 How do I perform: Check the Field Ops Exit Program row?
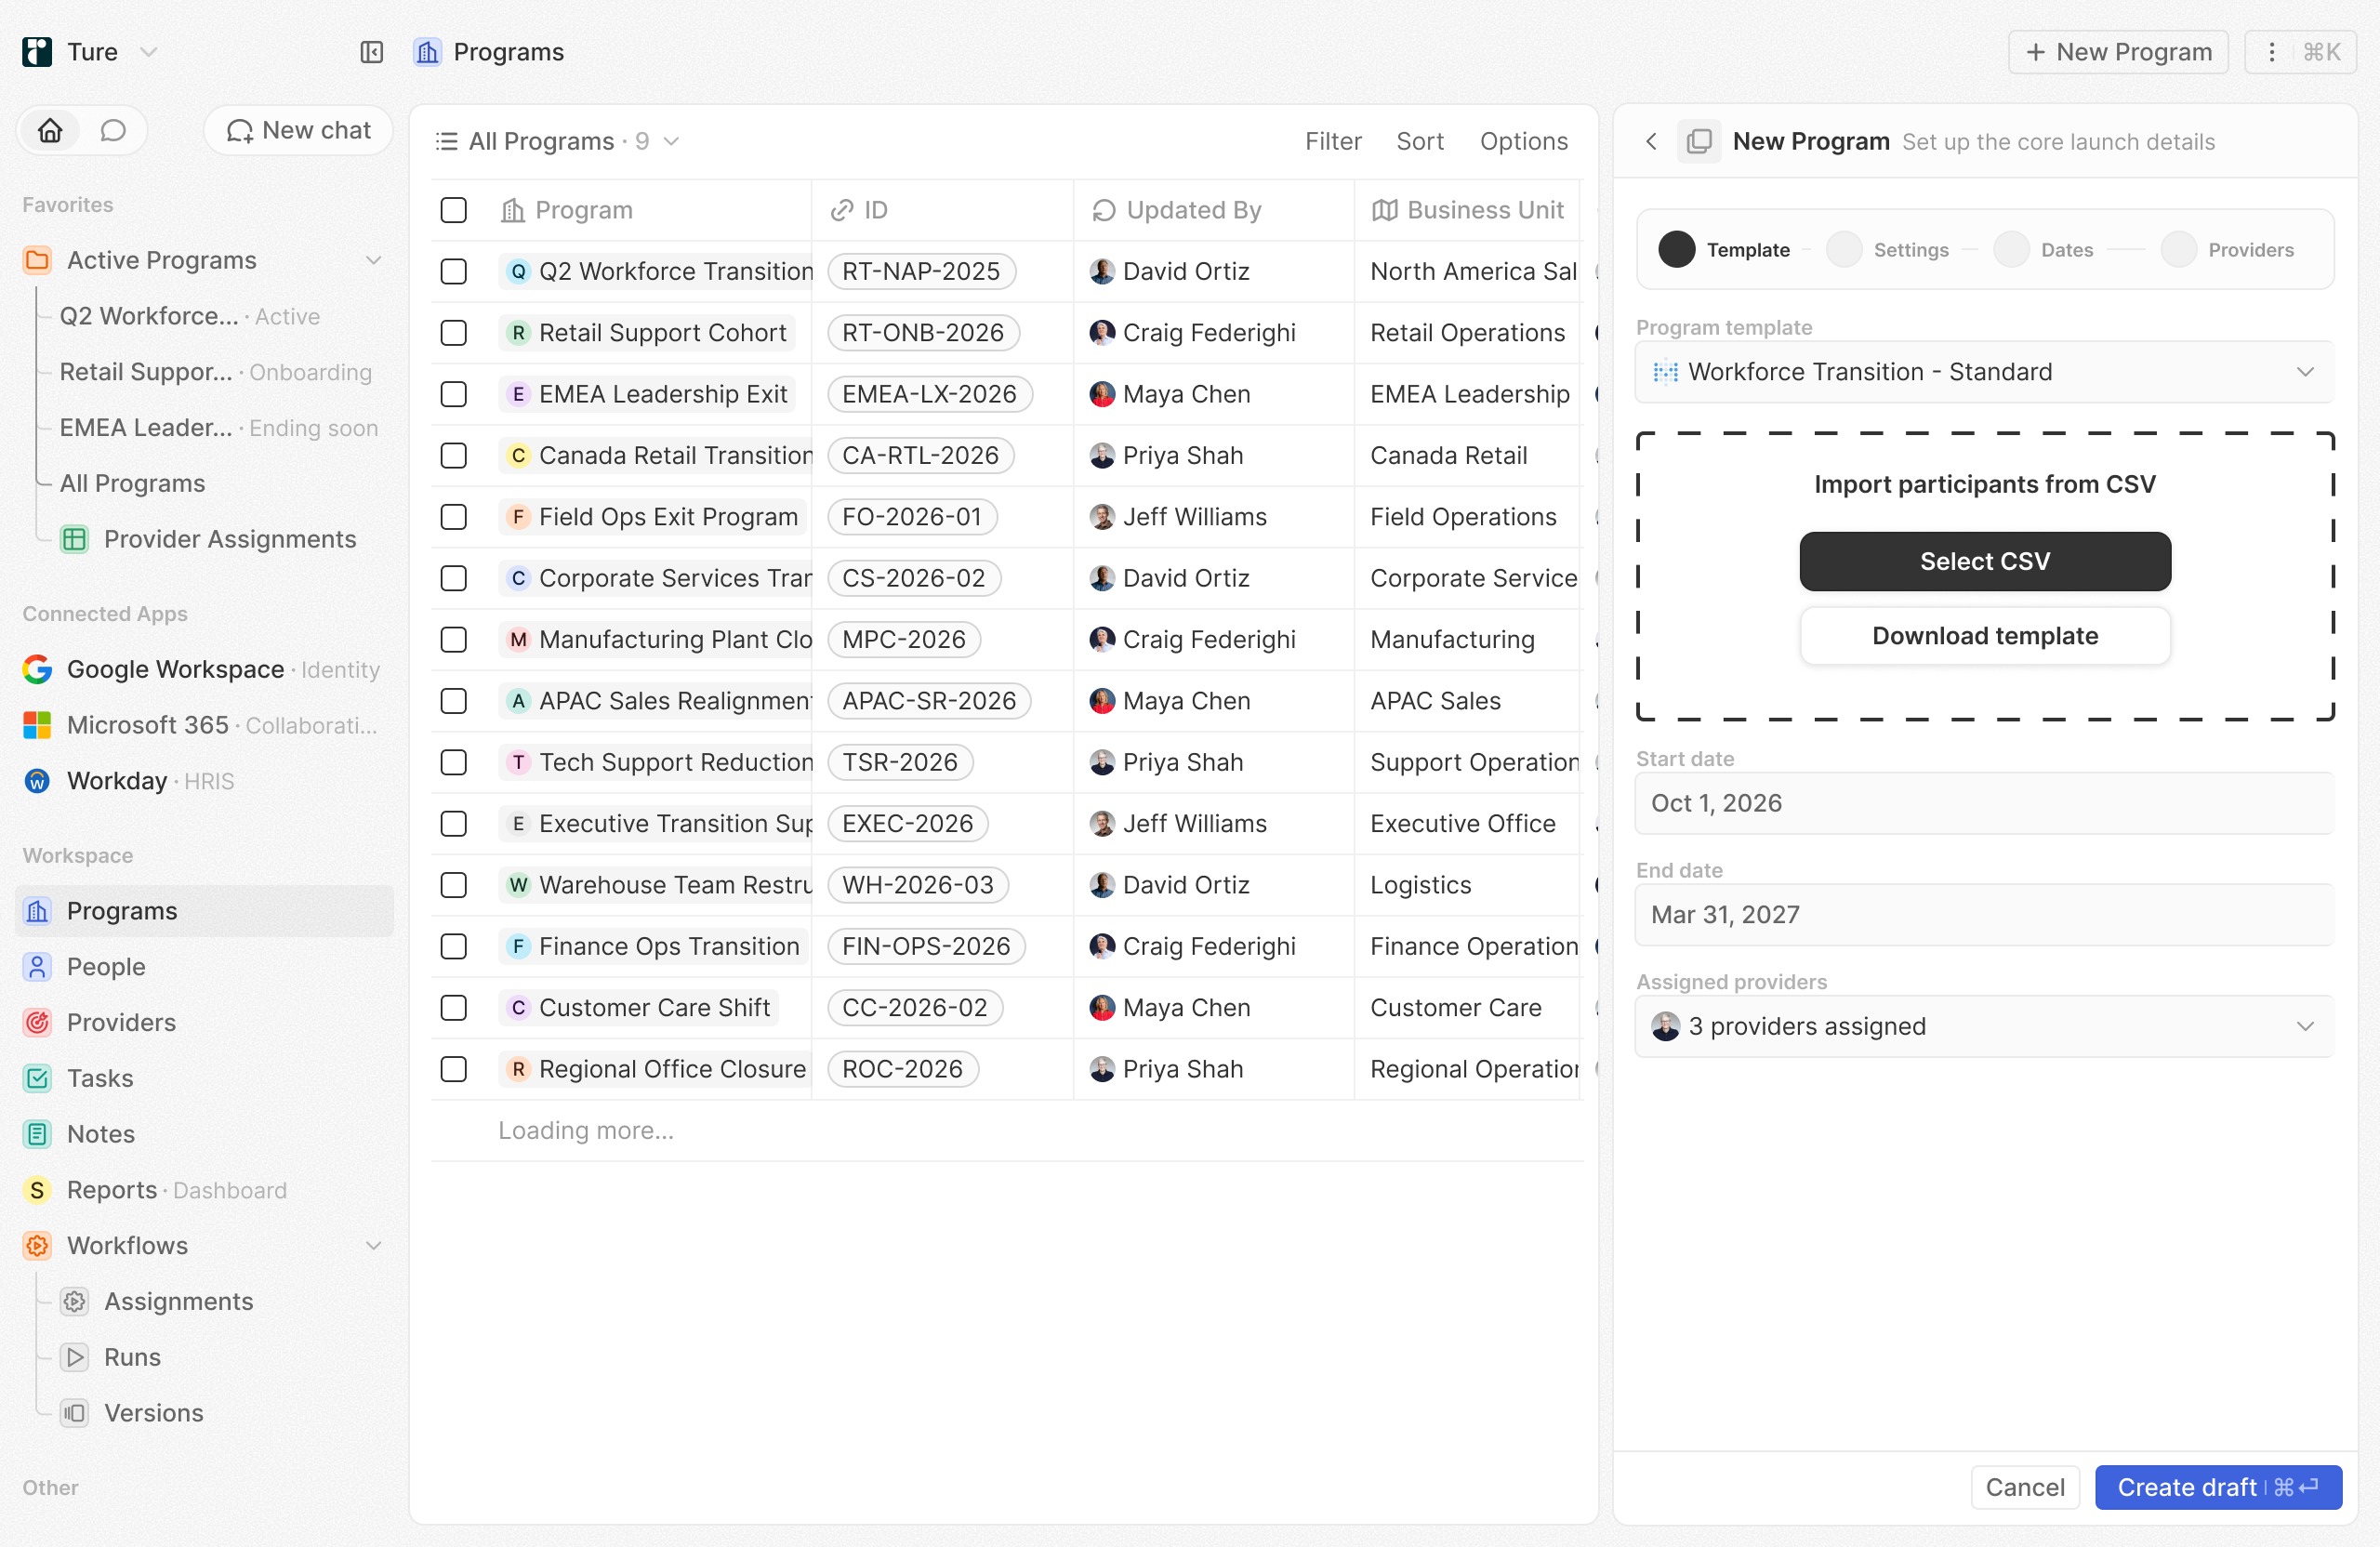[x=453, y=517]
